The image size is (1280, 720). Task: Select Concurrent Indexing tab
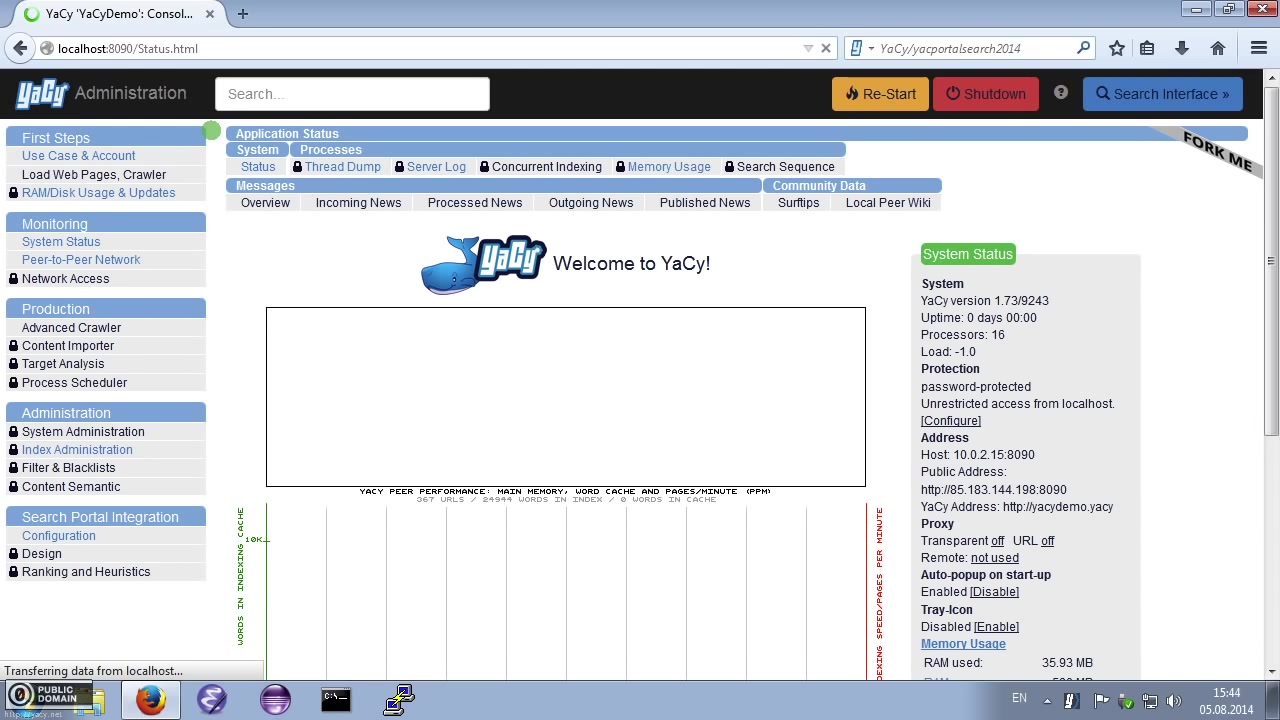coord(547,167)
